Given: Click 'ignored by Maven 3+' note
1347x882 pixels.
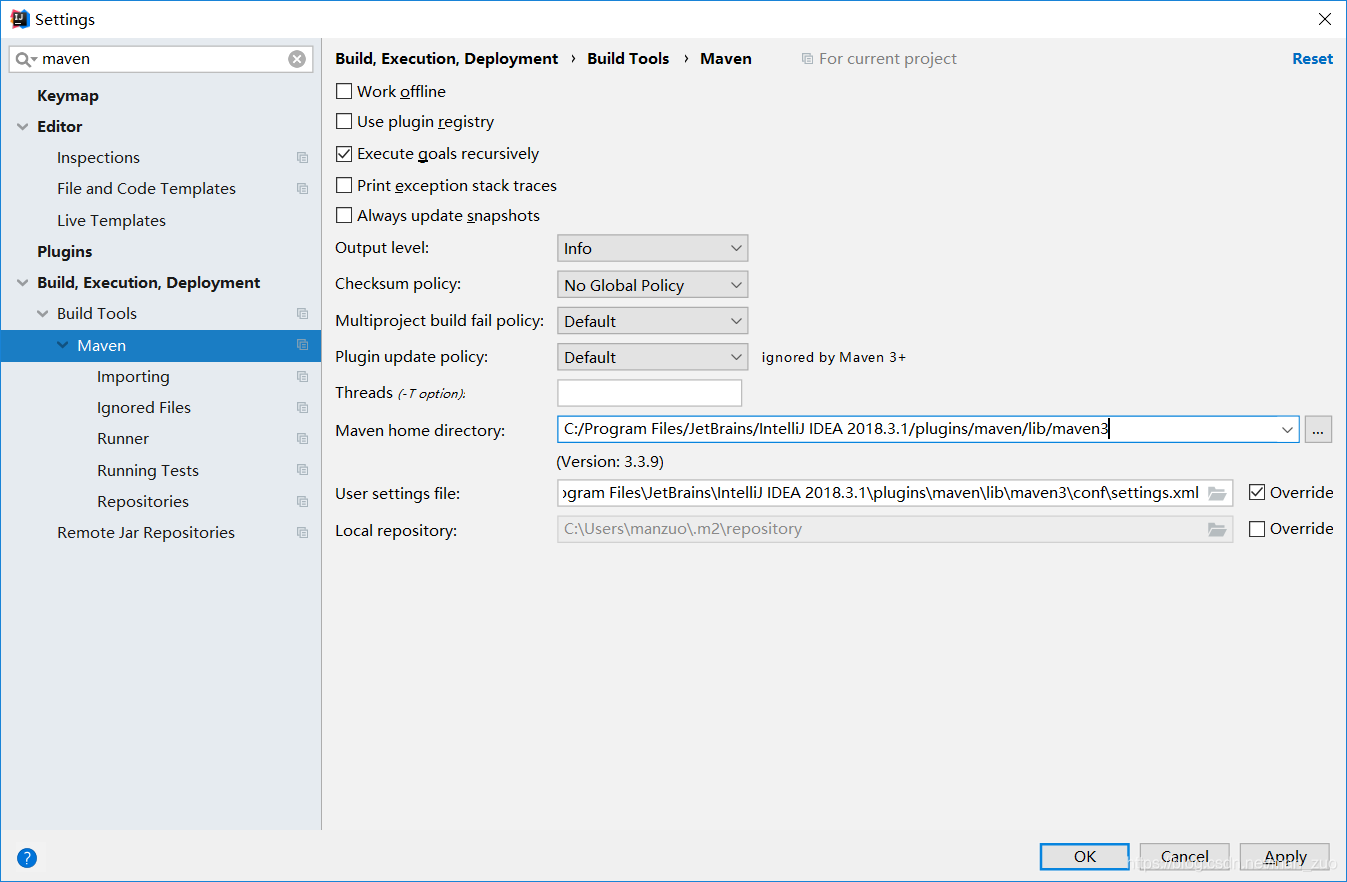Looking at the screenshot, I should 834,357.
